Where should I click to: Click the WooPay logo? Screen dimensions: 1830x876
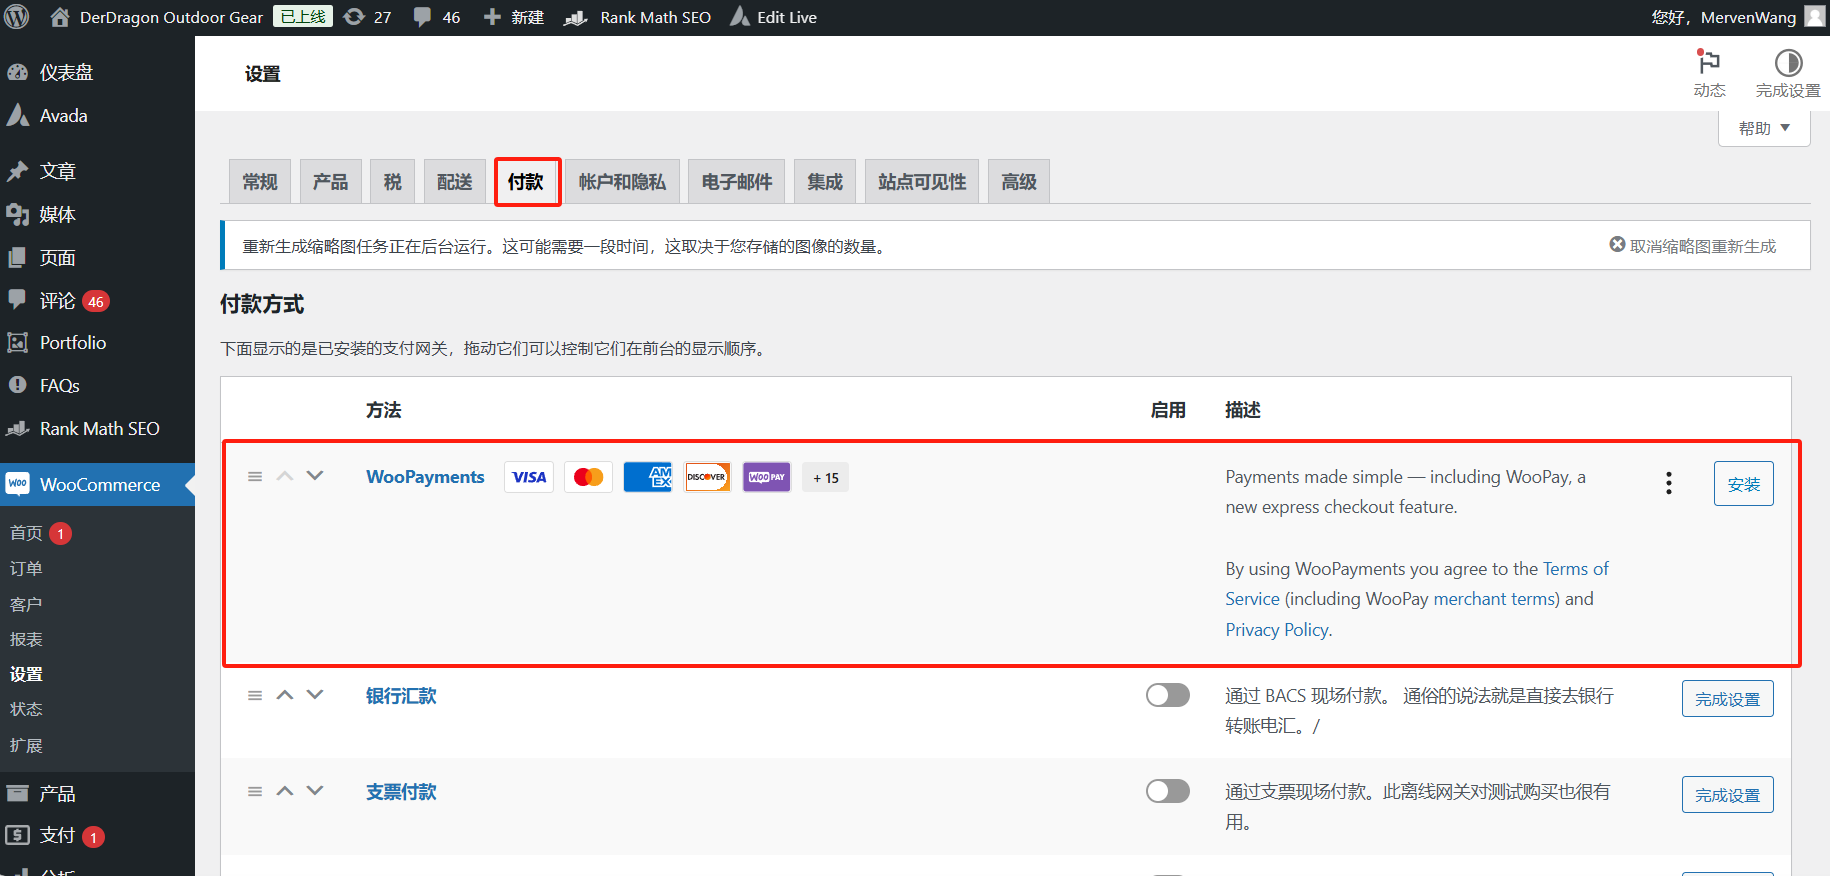[767, 477]
